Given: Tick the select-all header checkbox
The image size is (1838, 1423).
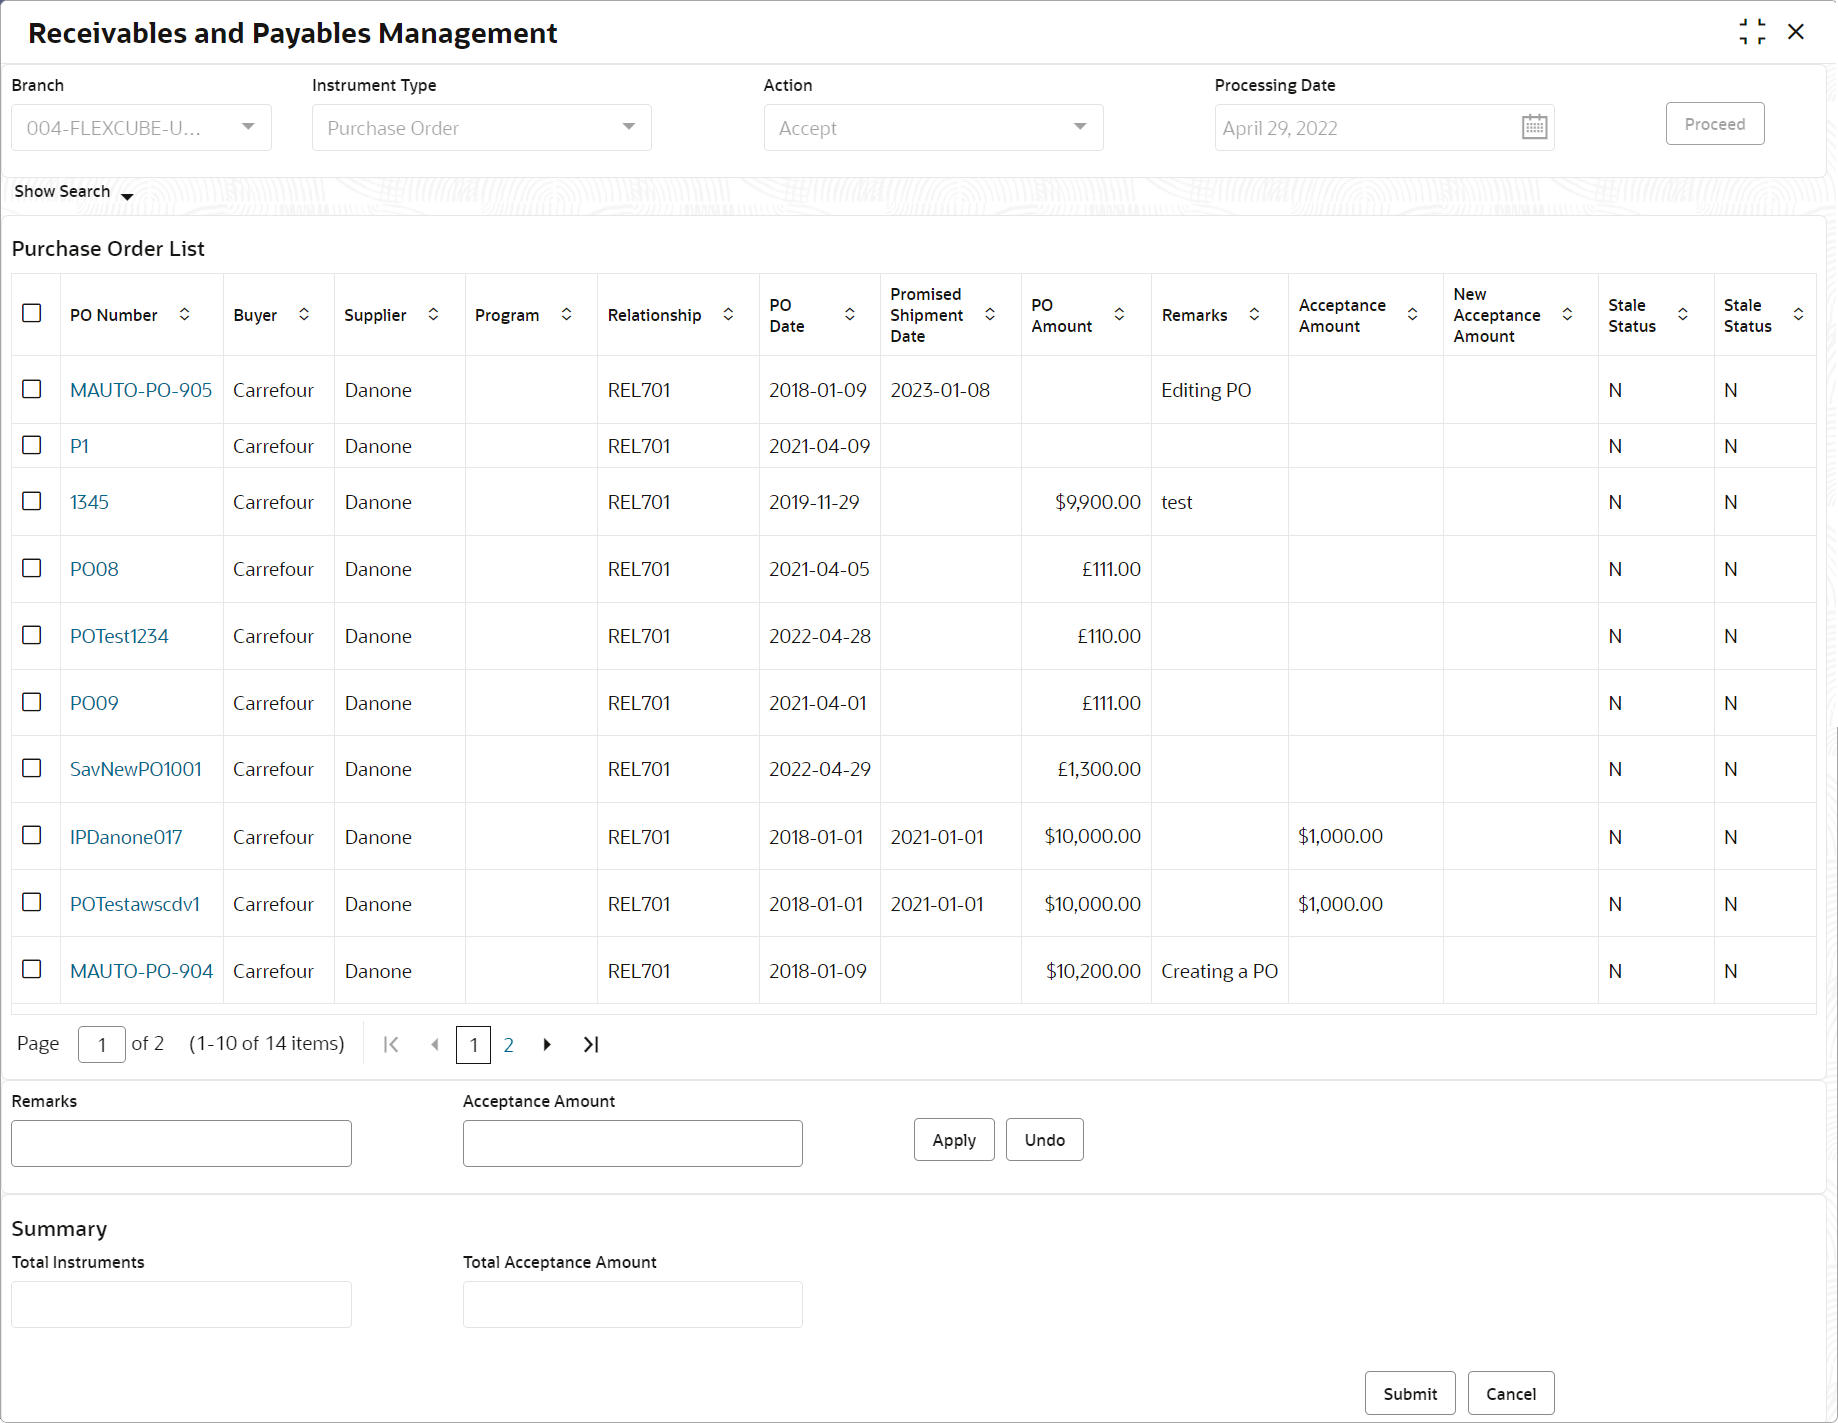Looking at the screenshot, I should tap(32, 313).
